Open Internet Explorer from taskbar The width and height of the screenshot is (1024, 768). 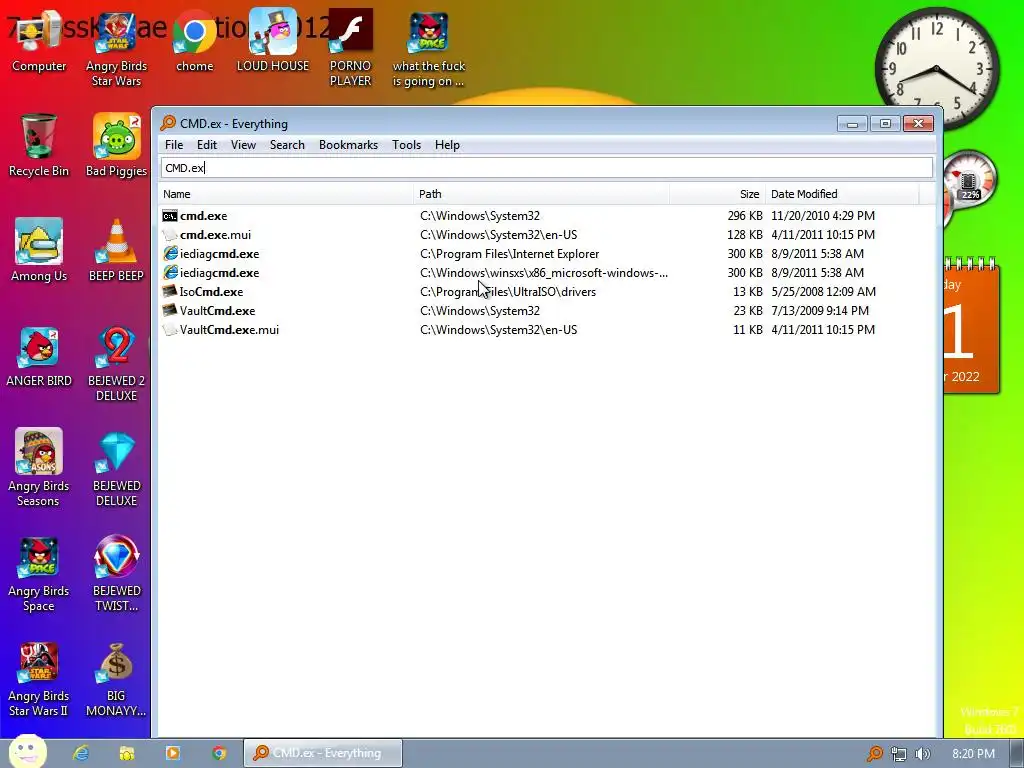click(x=80, y=753)
